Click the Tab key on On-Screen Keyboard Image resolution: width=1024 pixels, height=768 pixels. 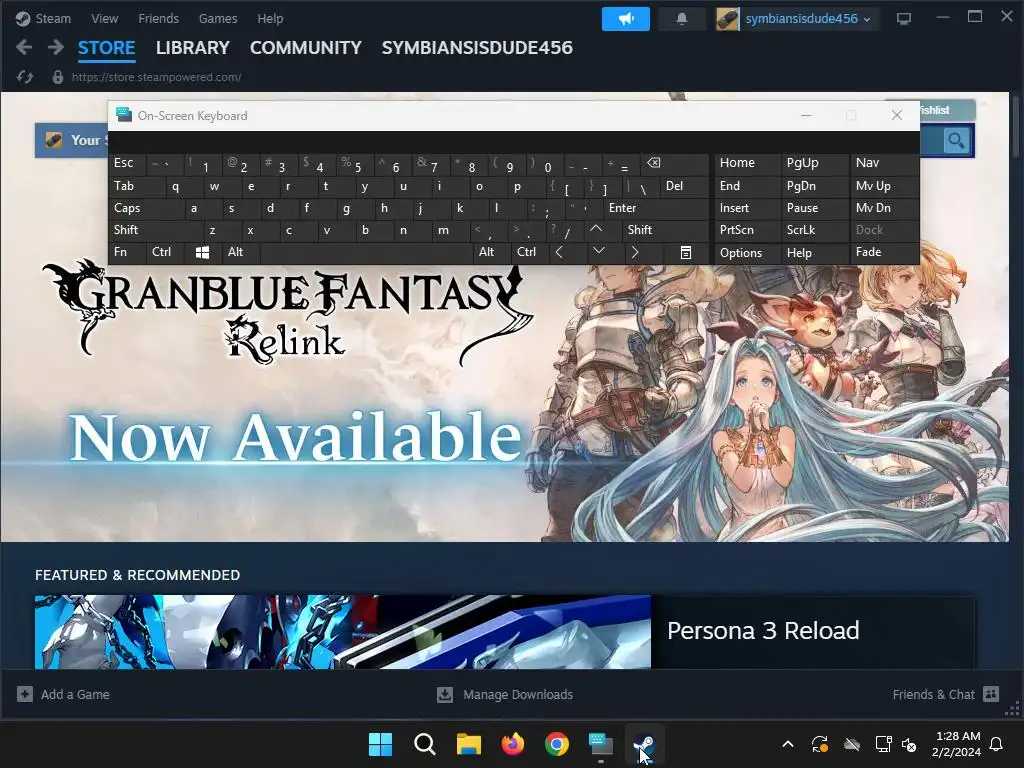pos(135,186)
